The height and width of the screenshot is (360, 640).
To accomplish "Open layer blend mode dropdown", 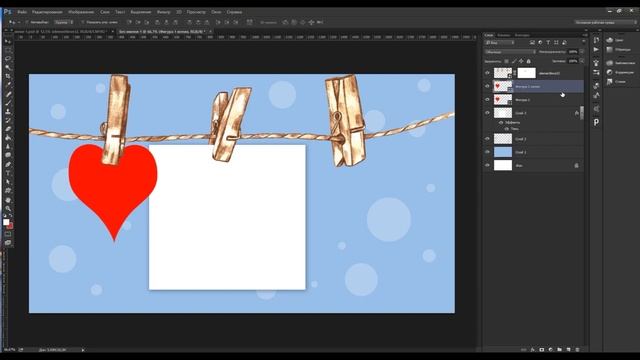I will [510, 52].
